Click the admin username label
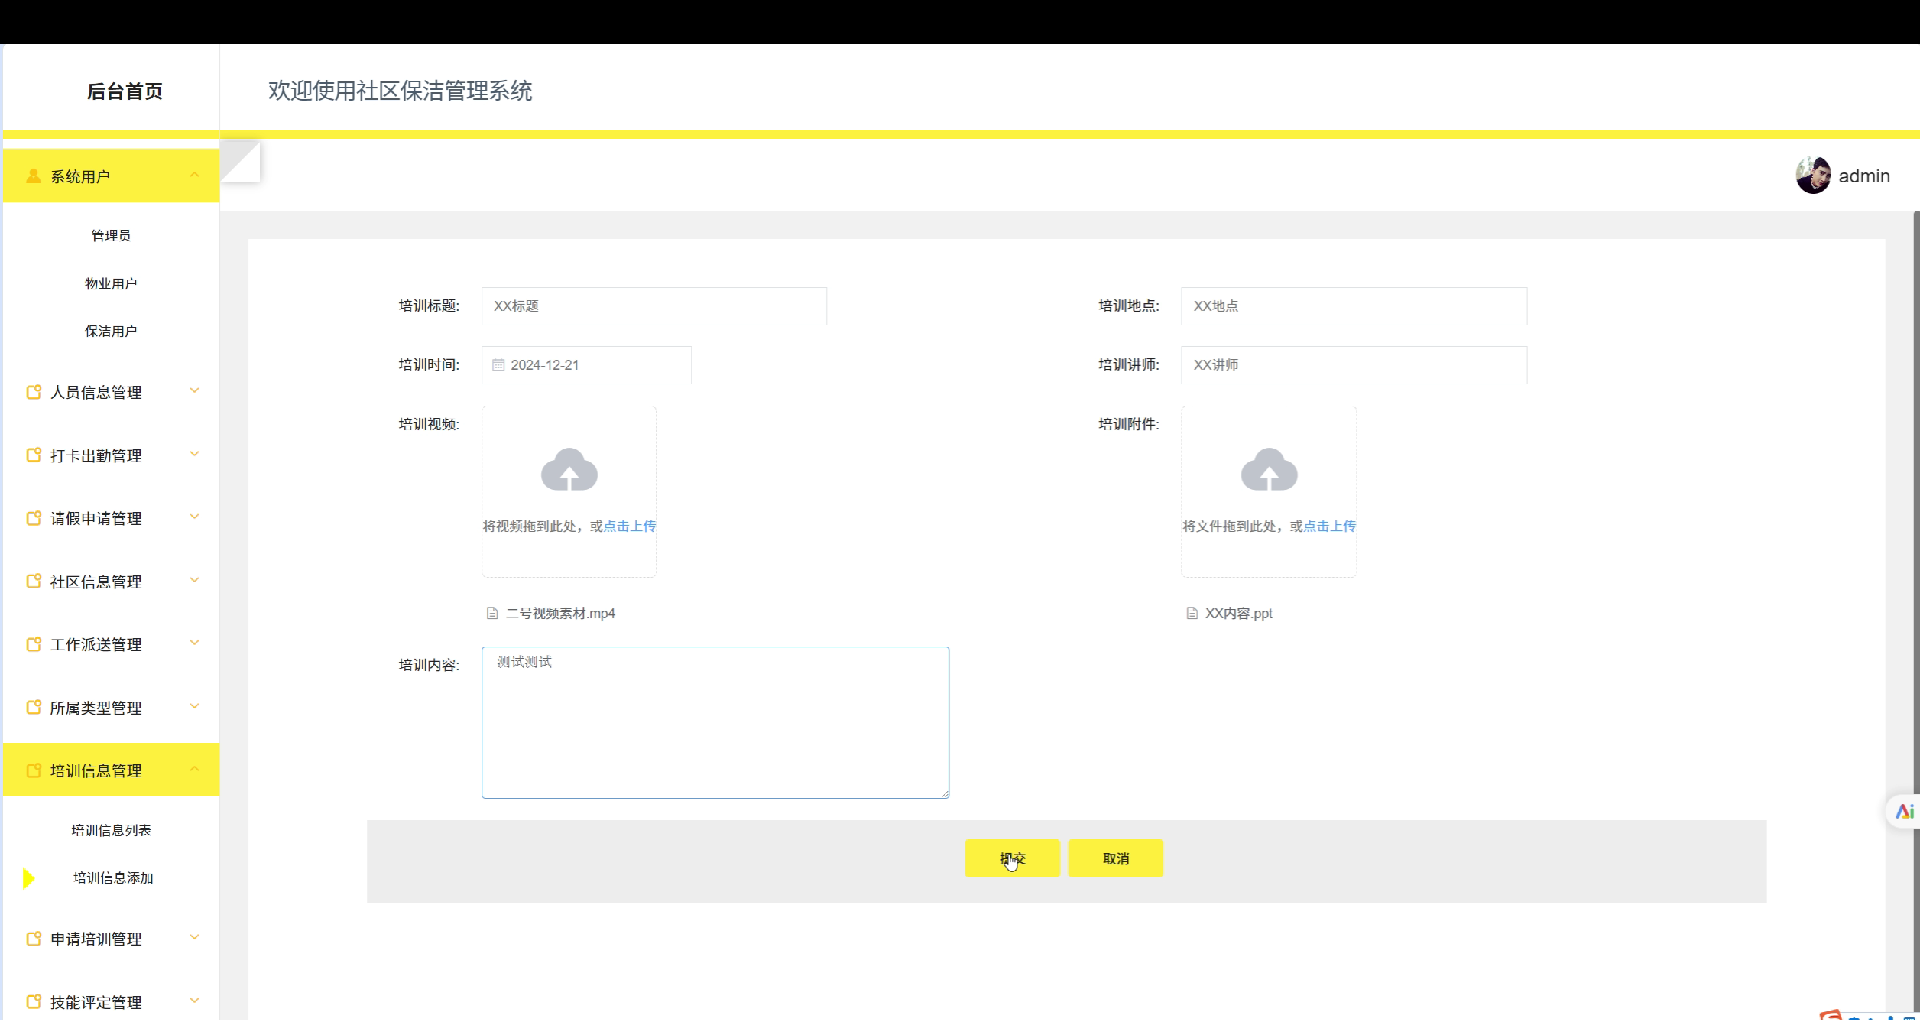This screenshot has width=1920, height=1020. (x=1864, y=176)
